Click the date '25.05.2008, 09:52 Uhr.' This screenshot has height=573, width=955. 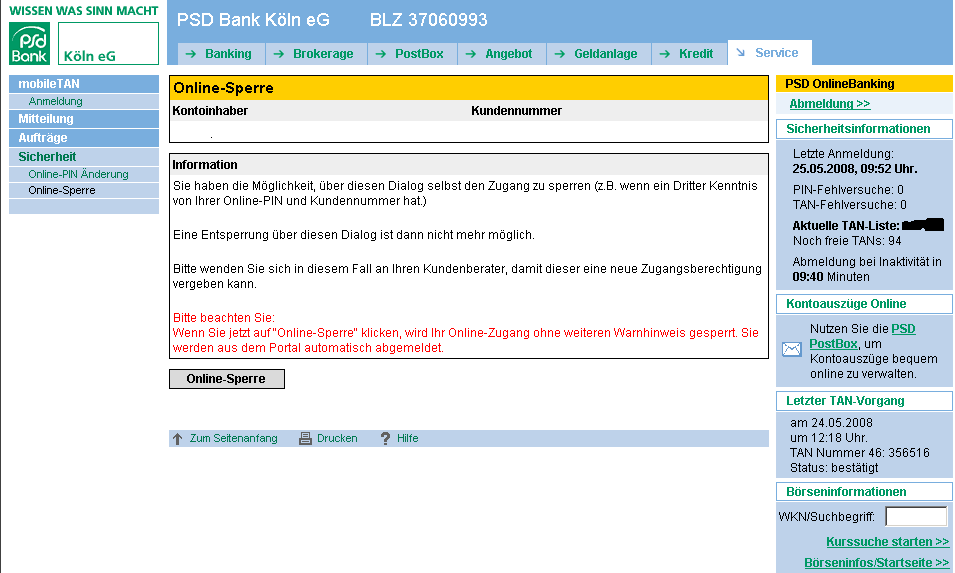[855, 169]
